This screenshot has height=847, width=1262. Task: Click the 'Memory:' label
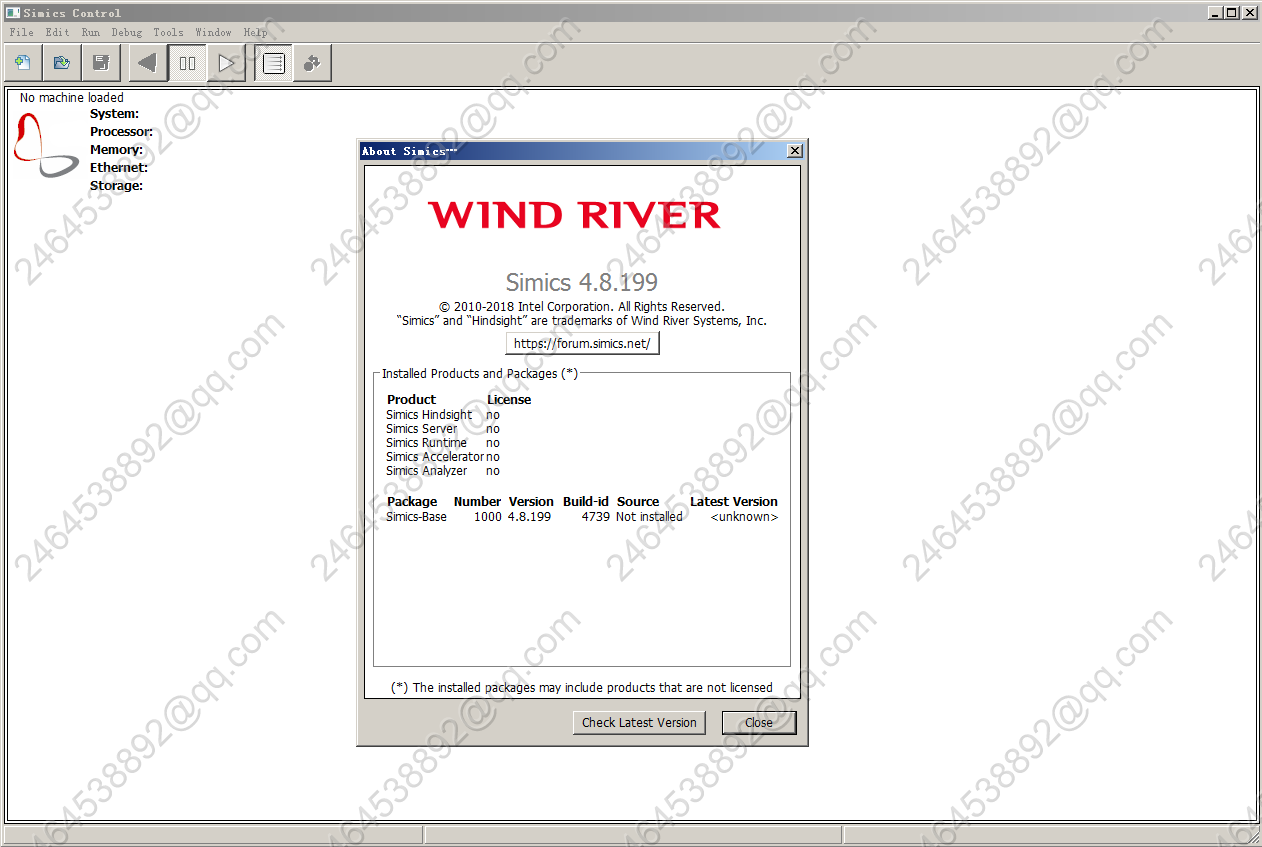pos(116,150)
